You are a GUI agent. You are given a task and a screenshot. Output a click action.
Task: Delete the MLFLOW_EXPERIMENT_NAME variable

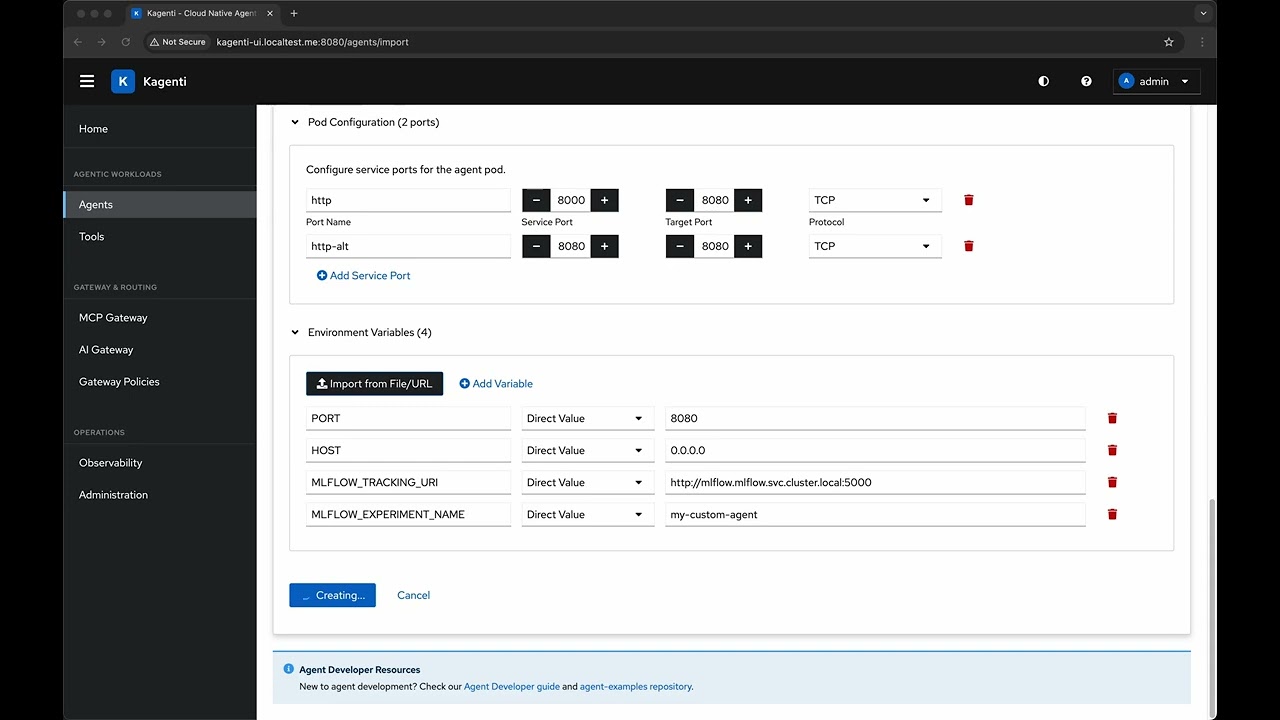pos(1112,514)
